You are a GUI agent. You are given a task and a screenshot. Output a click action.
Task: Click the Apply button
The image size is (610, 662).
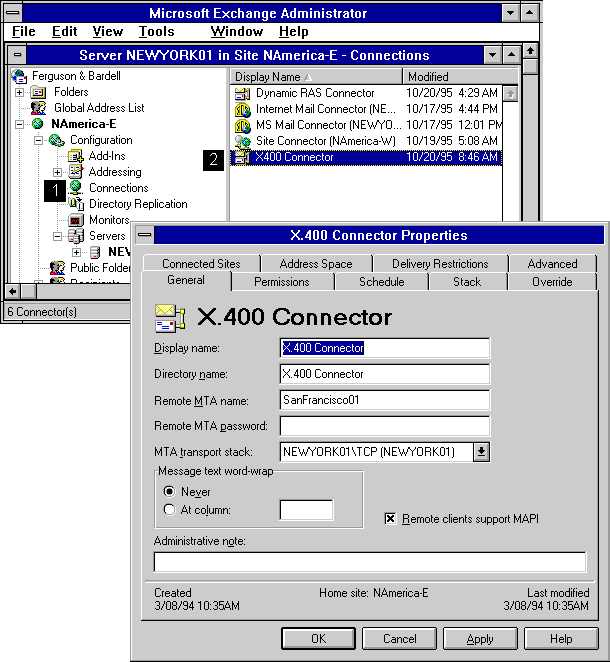tap(480, 638)
